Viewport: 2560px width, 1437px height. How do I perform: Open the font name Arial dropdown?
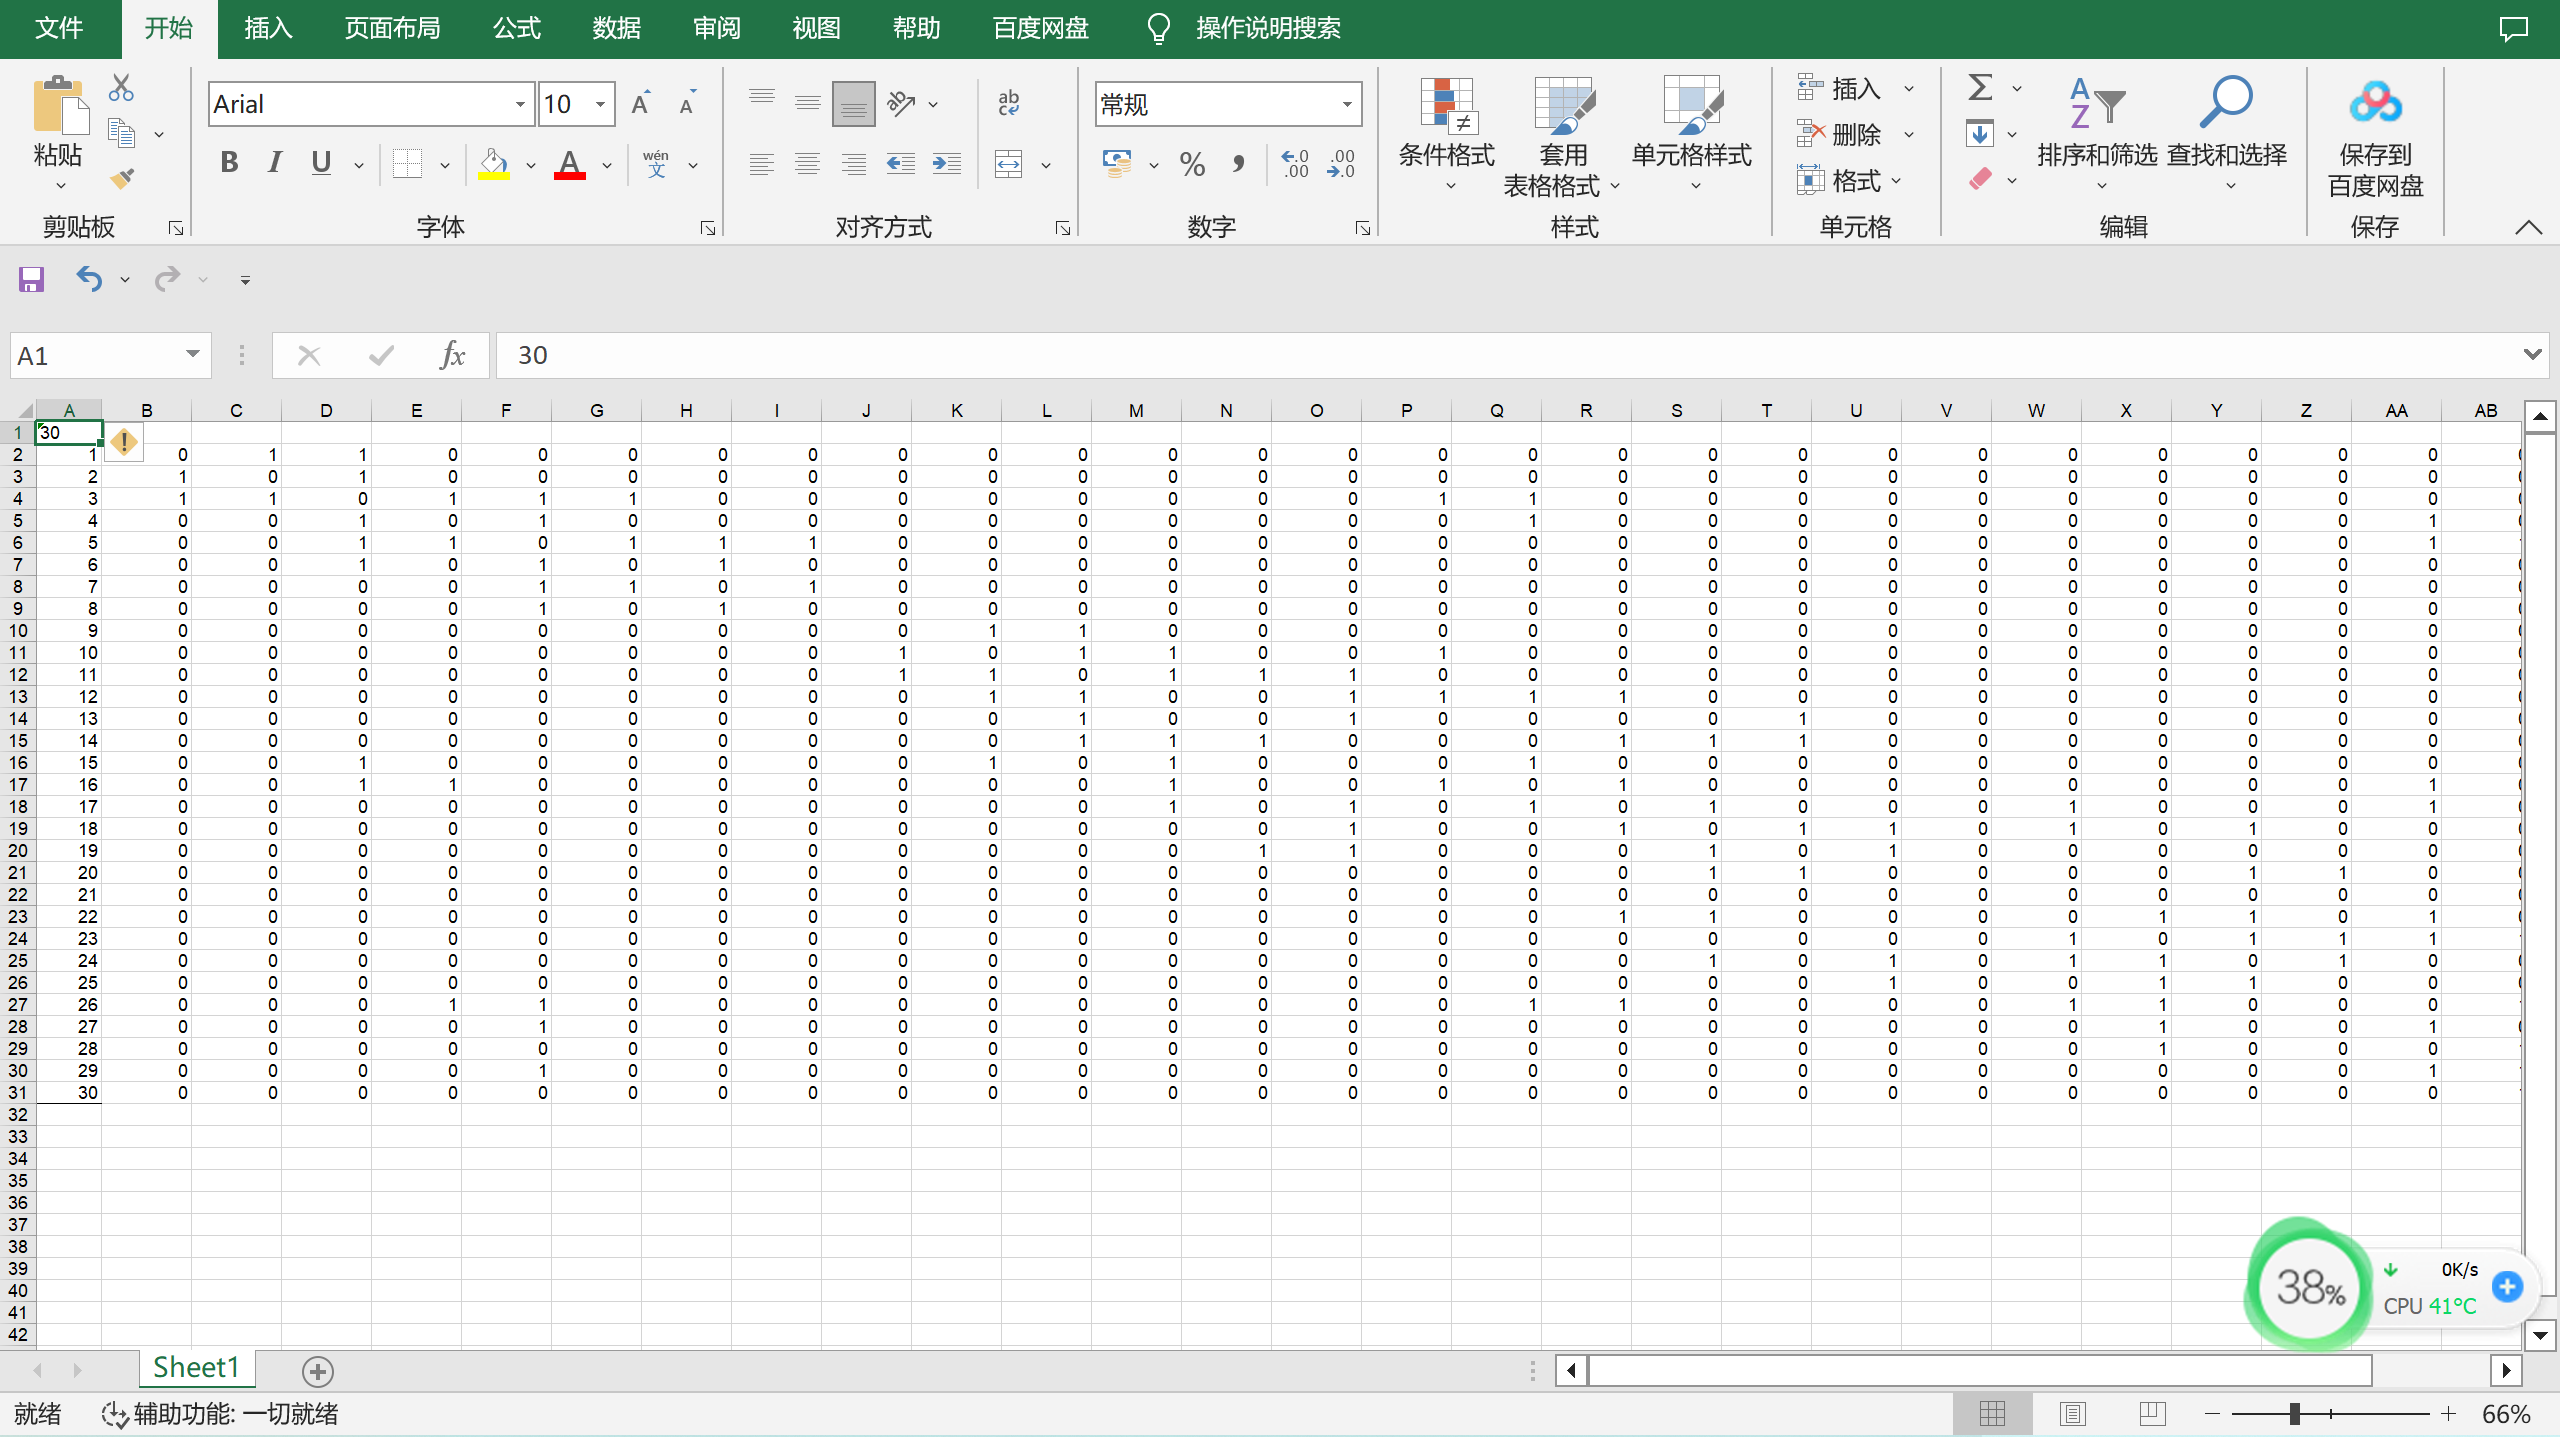(520, 104)
